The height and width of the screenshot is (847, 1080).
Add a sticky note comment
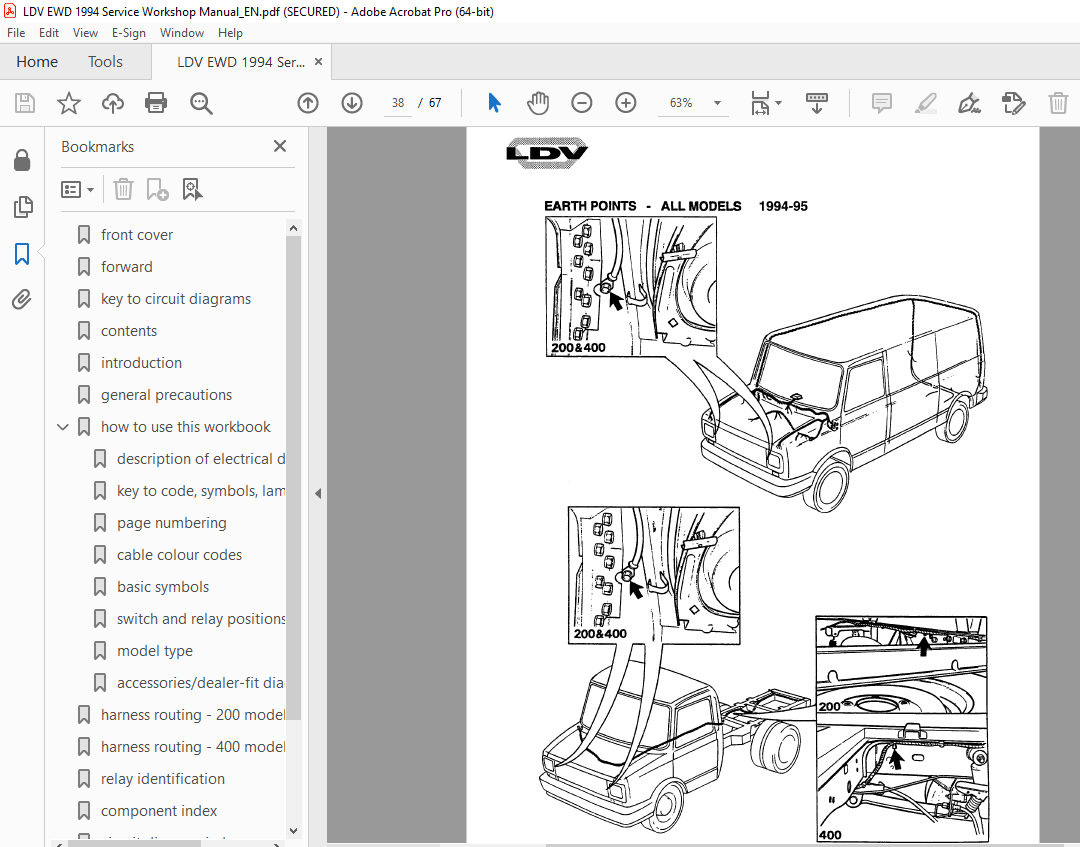[882, 103]
